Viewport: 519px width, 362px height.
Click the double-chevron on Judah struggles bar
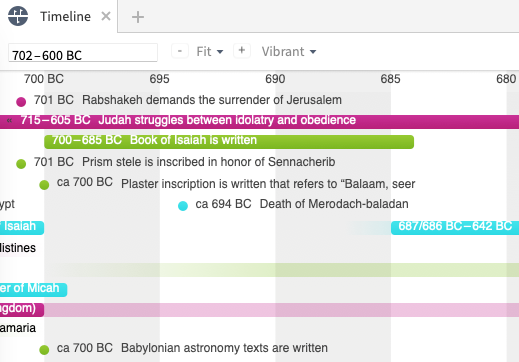(x=9, y=121)
